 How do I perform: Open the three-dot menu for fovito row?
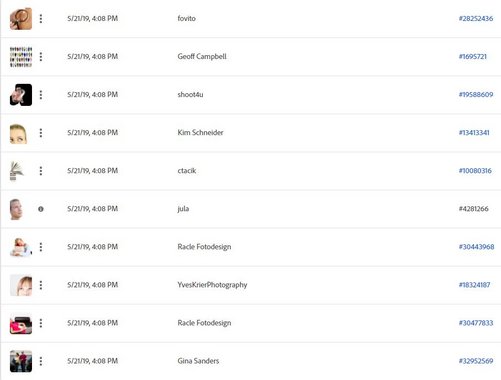tap(41, 19)
